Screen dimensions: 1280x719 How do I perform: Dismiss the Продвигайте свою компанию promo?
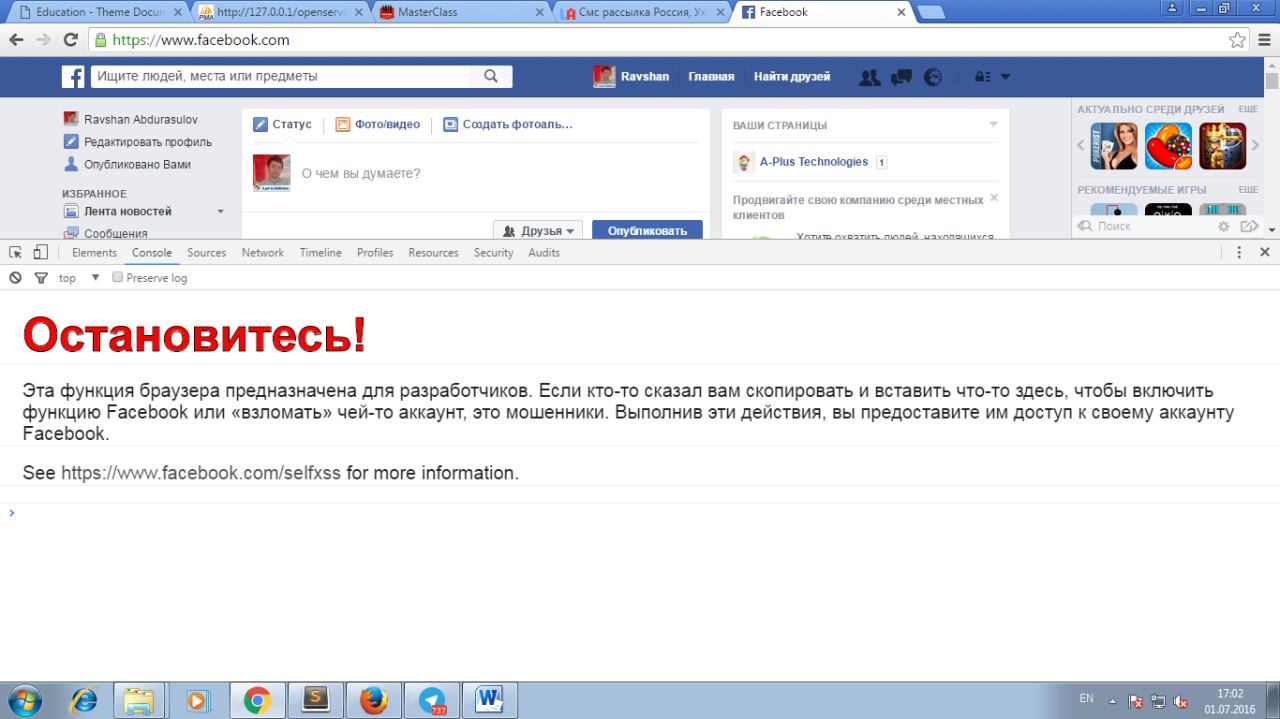tap(994, 198)
